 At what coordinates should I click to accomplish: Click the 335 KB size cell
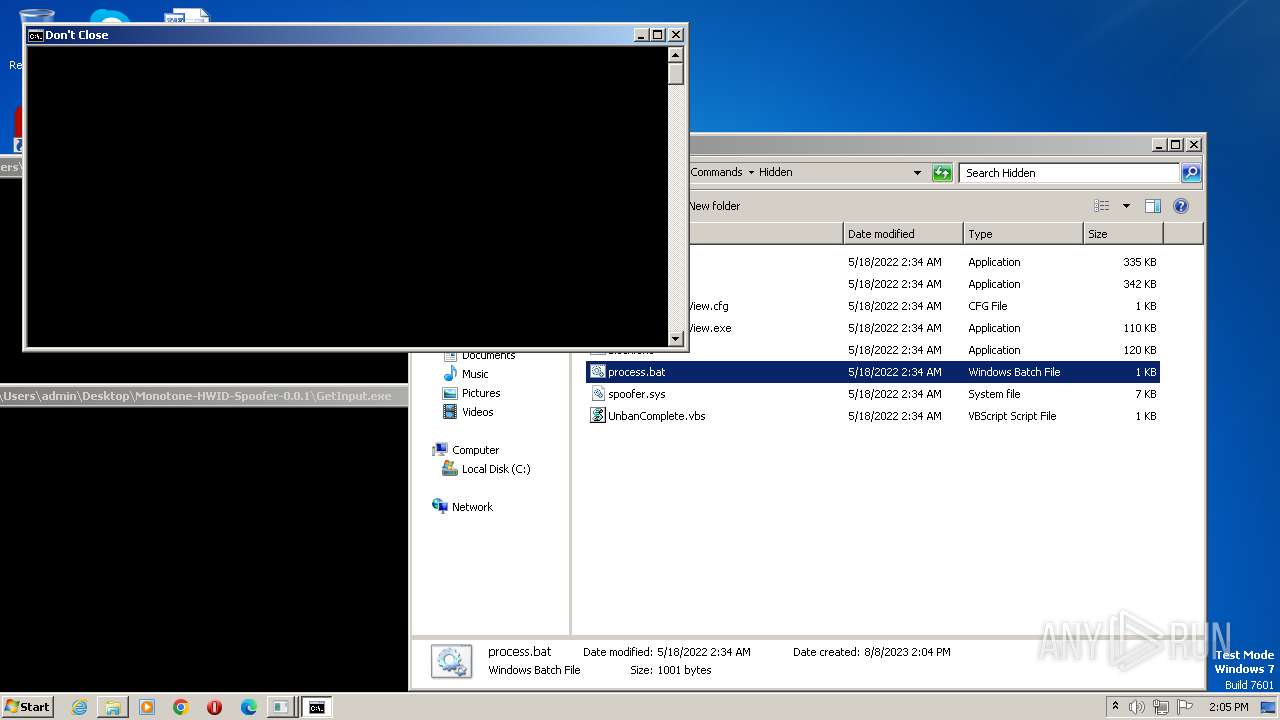(1139, 262)
